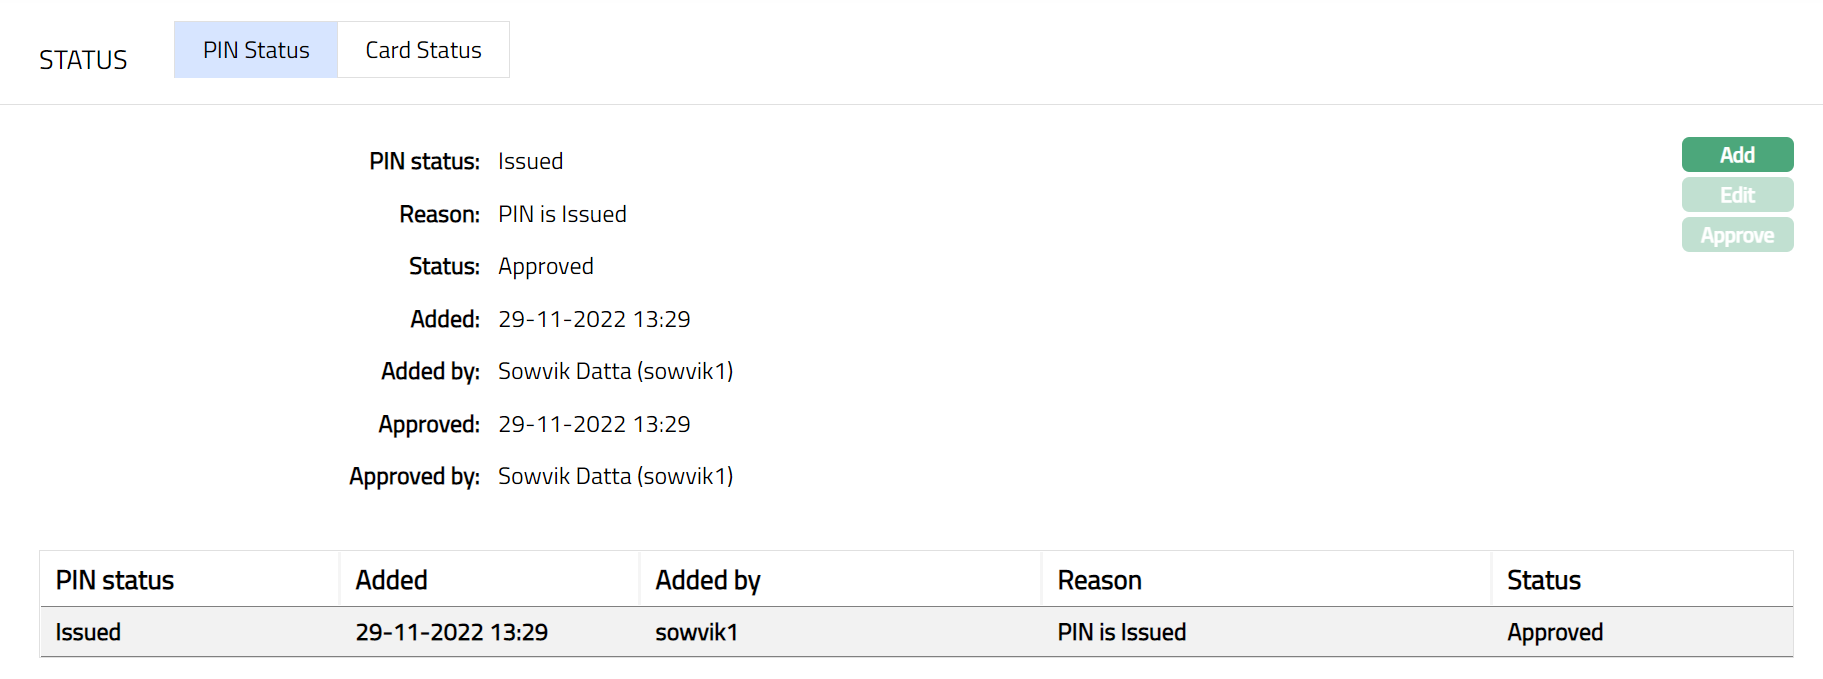Click the Added by column header

(x=708, y=580)
